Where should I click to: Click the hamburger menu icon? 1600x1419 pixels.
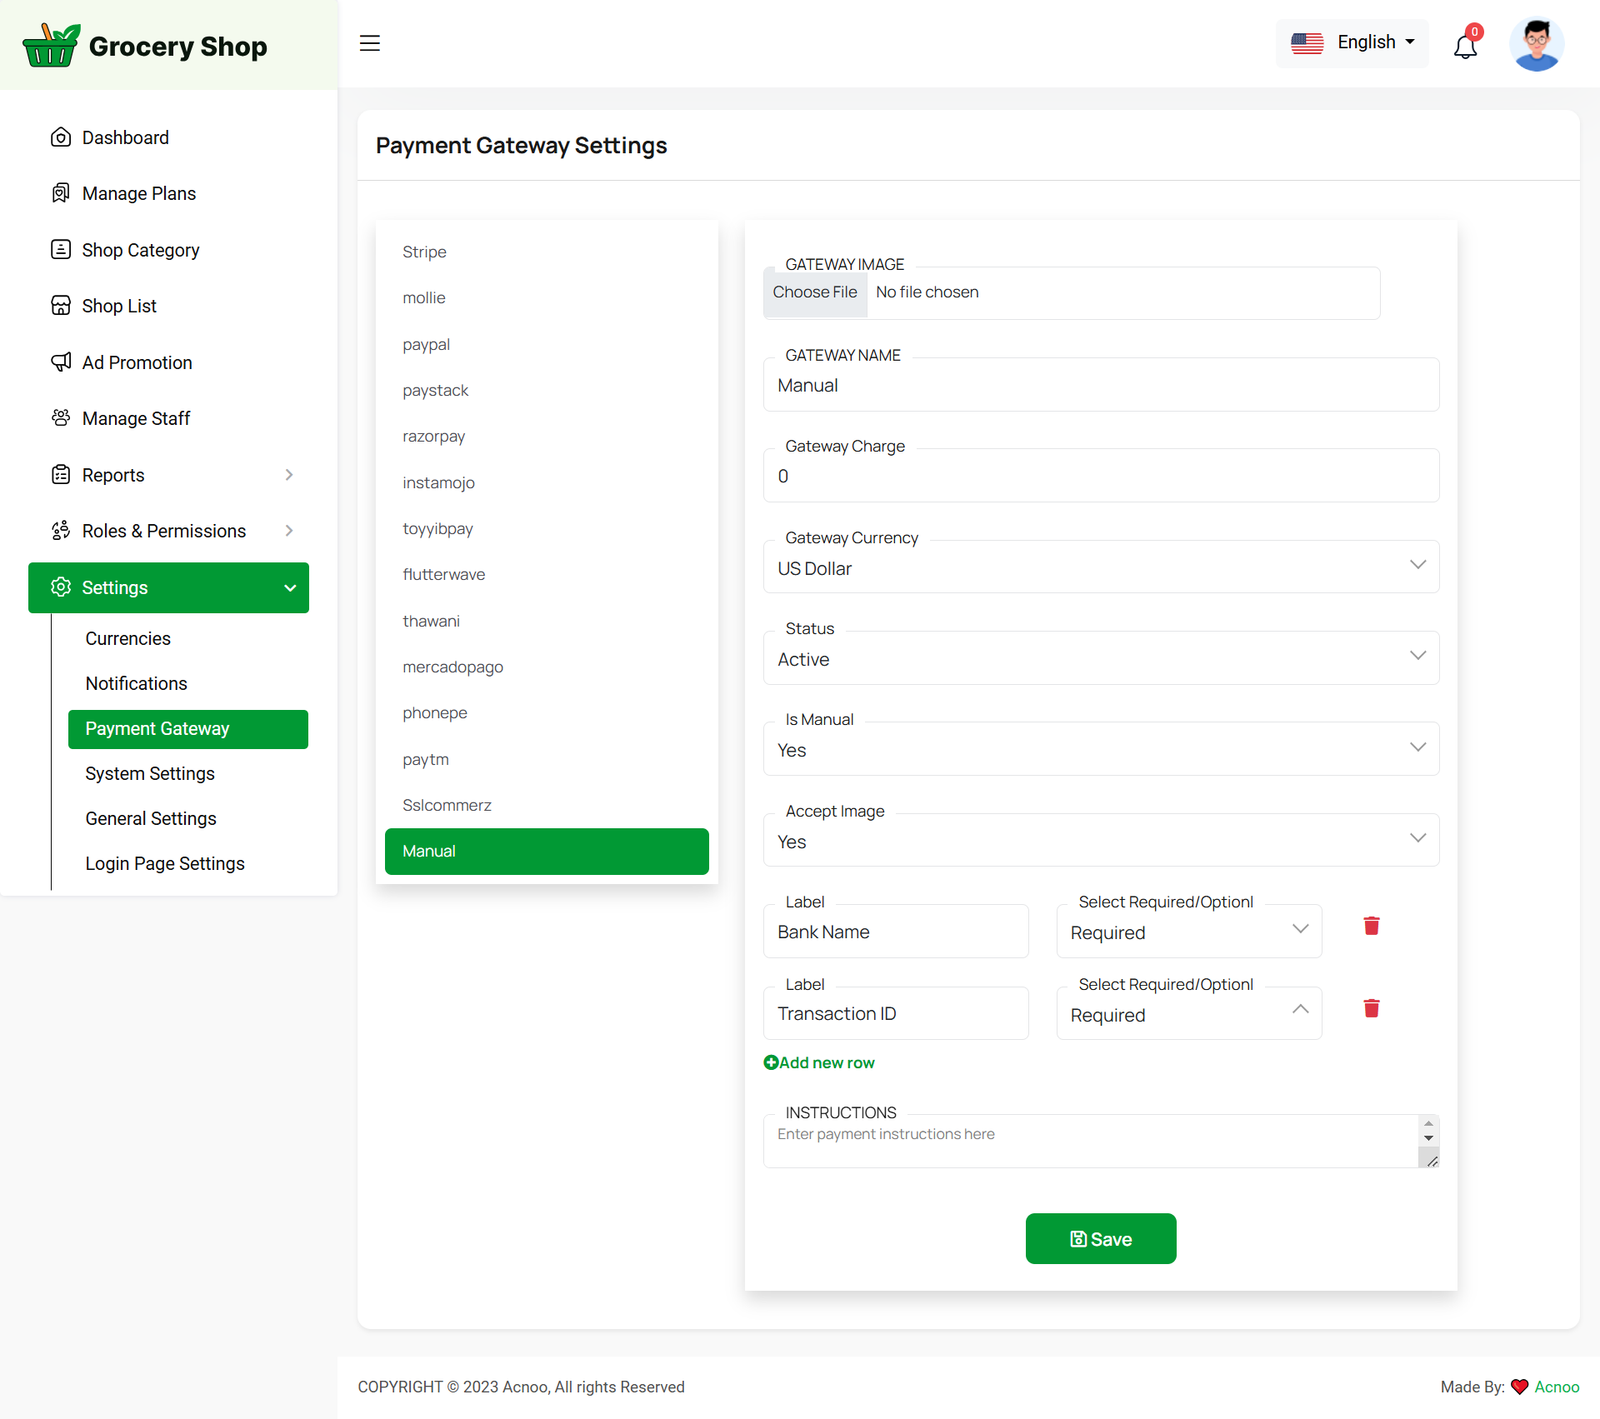click(370, 43)
